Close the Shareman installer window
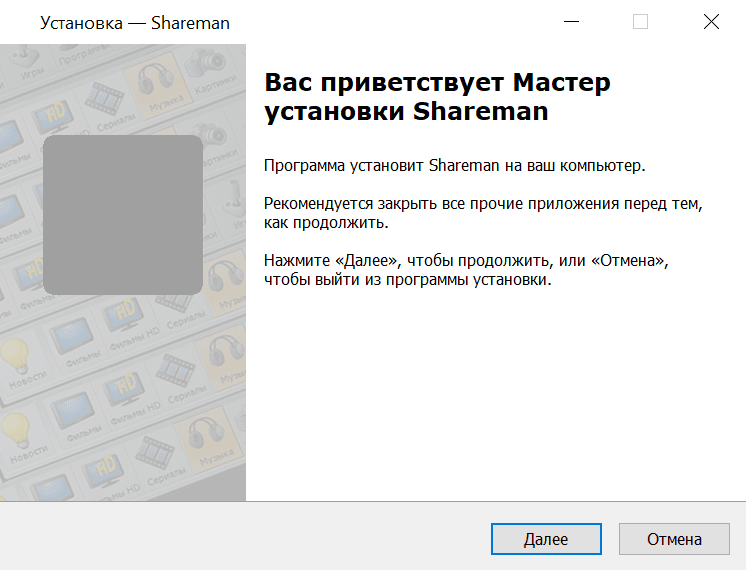The width and height of the screenshot is (746, 570). pos(711,22)
